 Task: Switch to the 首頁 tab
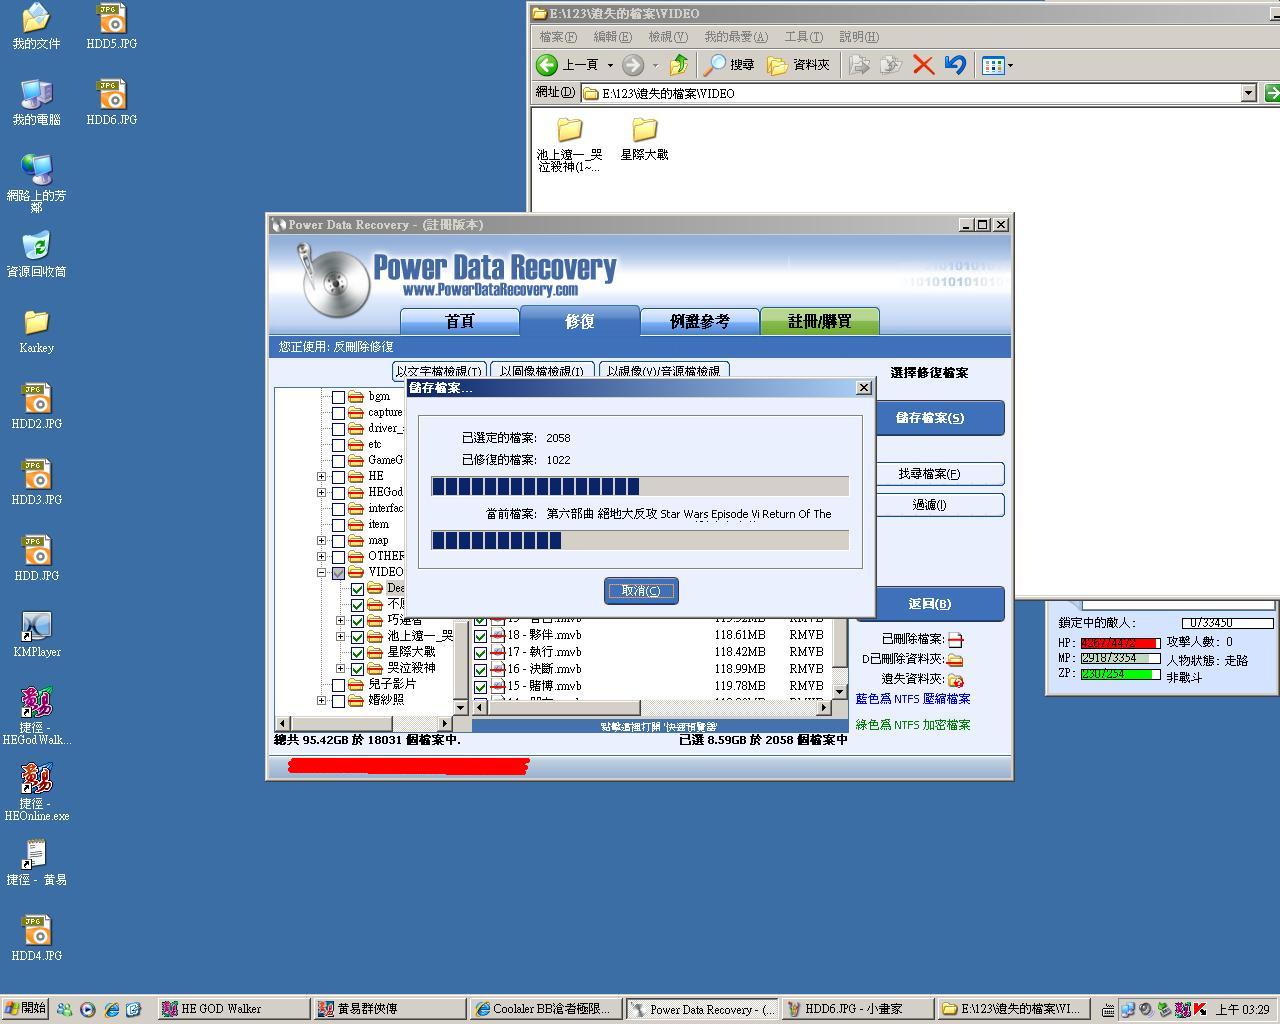pyautogui.click(x=460, y=322)
